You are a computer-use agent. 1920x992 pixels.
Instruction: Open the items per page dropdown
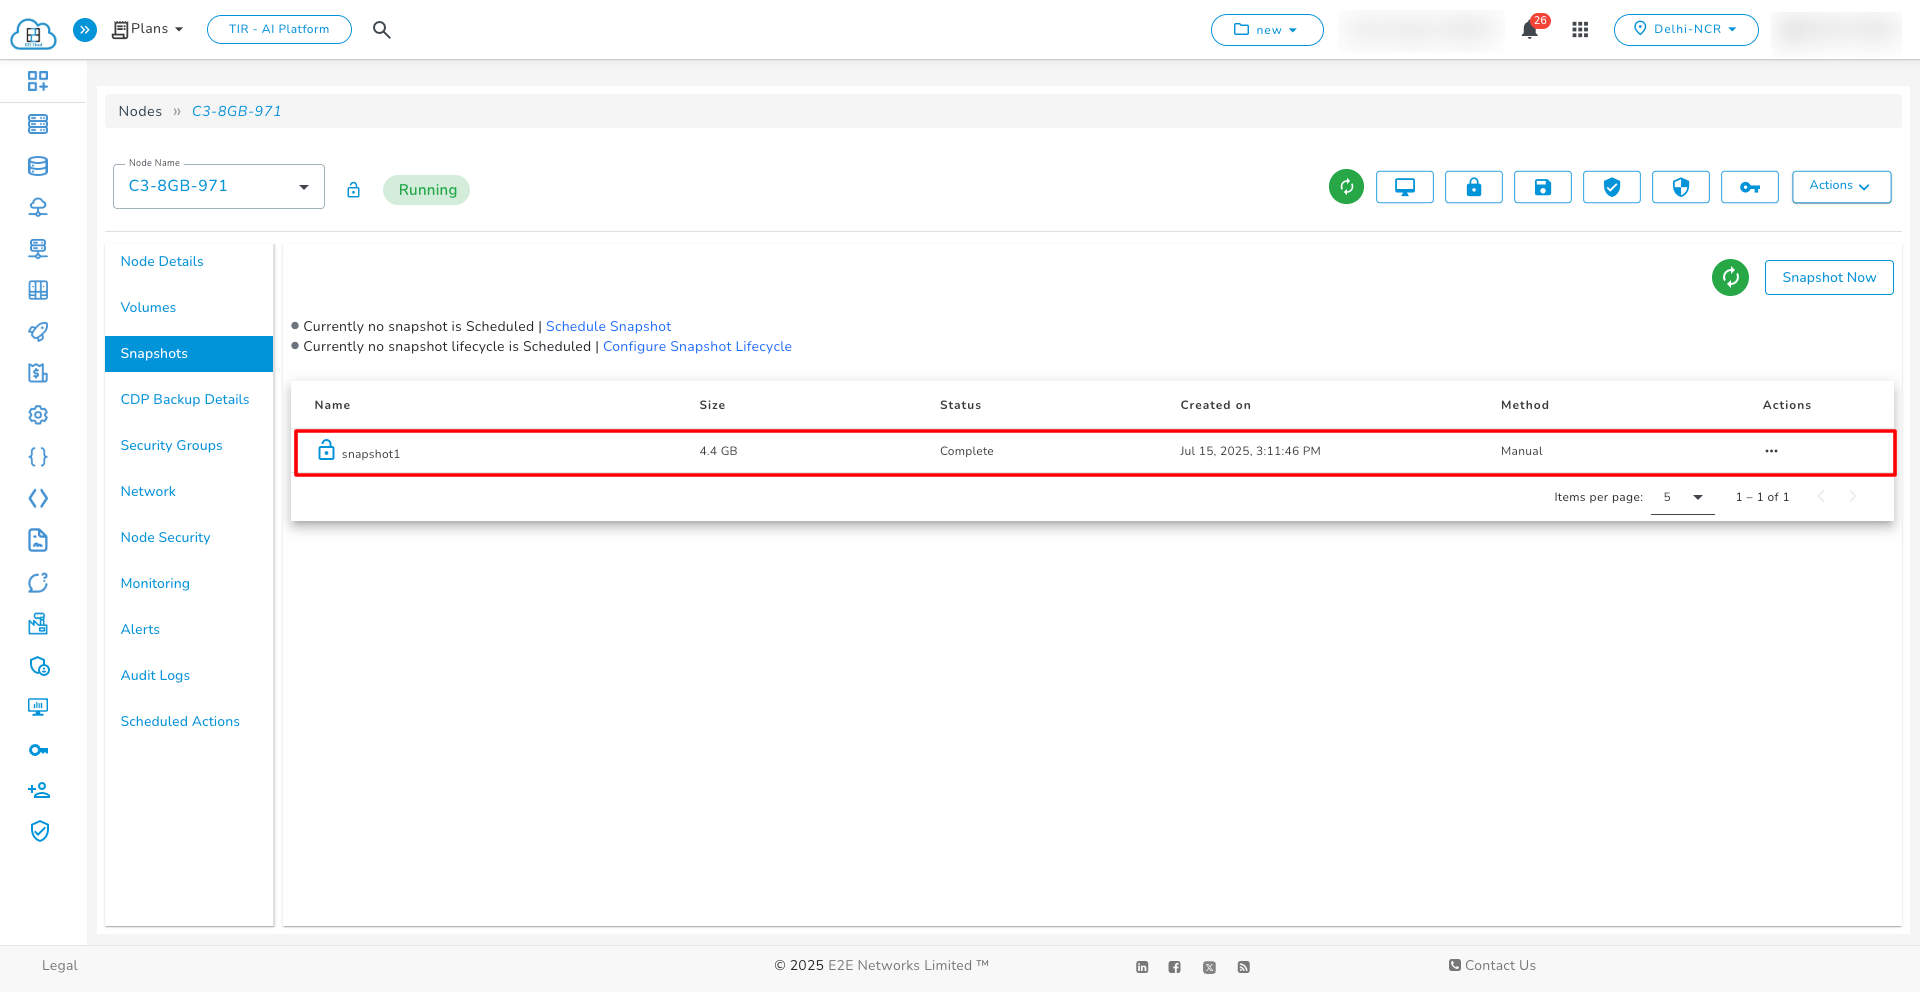pyautogui.click(x=1681, y=497)
